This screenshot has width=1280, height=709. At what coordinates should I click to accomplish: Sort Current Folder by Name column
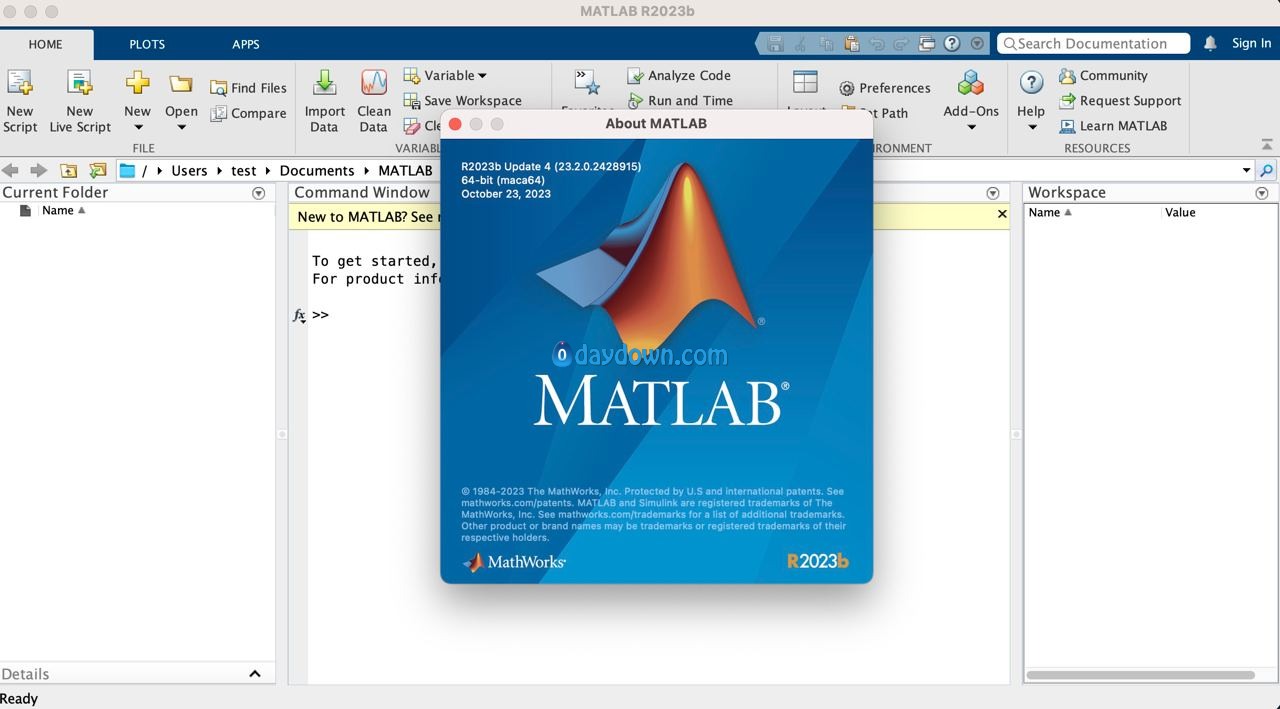click(63, 210)
